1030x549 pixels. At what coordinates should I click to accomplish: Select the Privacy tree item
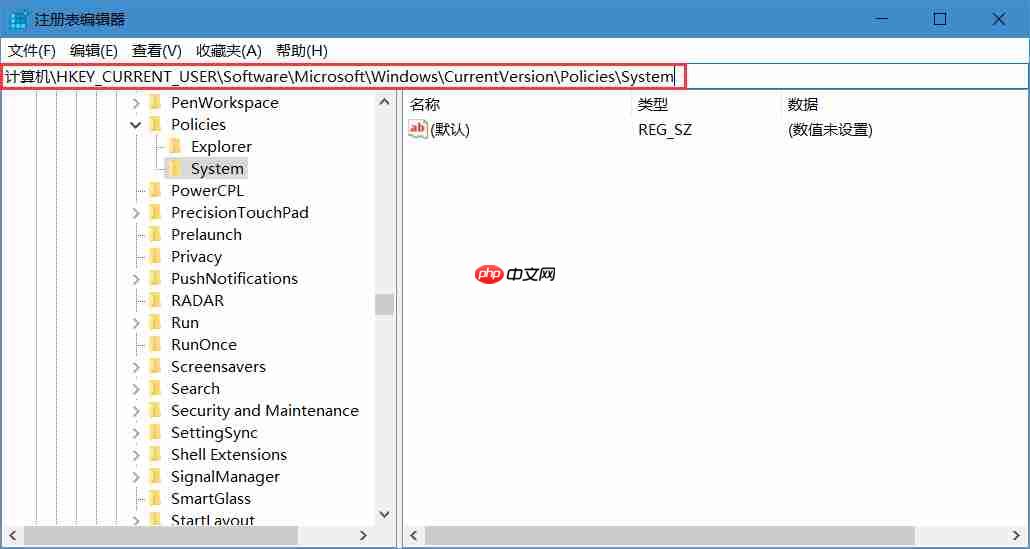(196, 257)
